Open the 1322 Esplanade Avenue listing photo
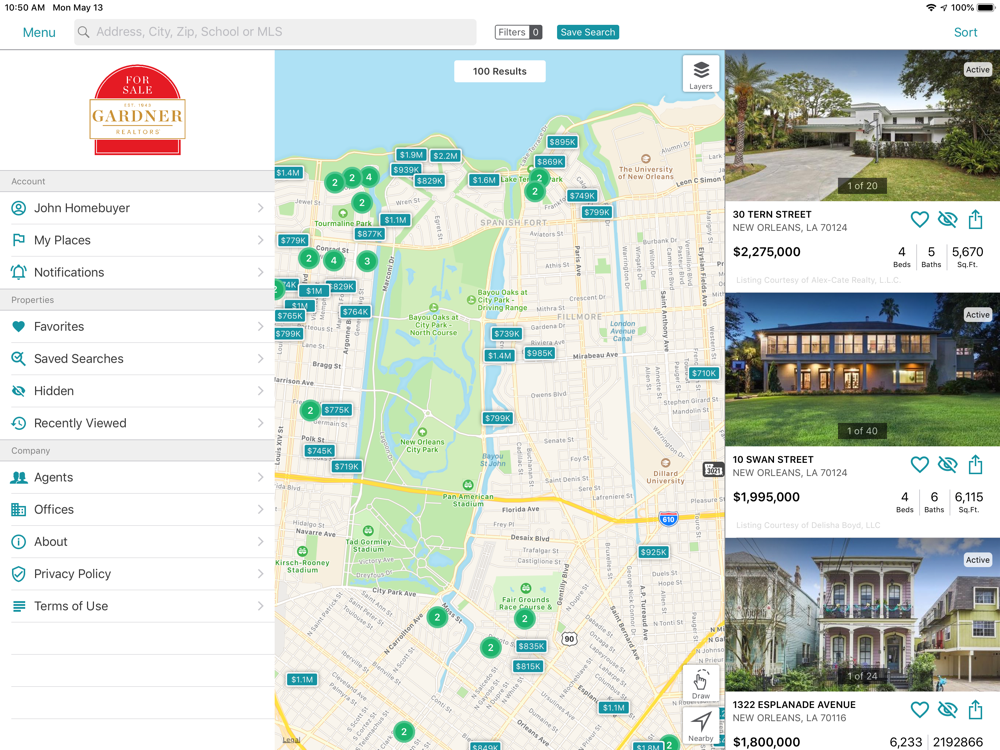This screenshot has width=1000, height=750. [x=862, y=615]
